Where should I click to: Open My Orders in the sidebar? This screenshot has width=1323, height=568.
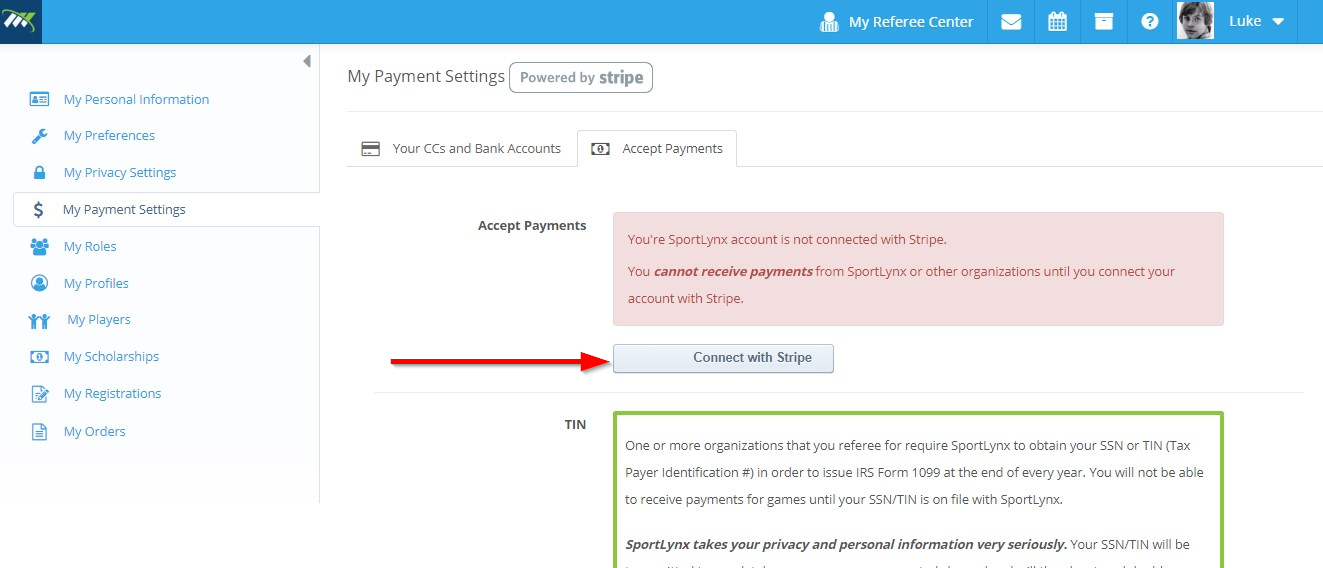click(x=95, y=432)
